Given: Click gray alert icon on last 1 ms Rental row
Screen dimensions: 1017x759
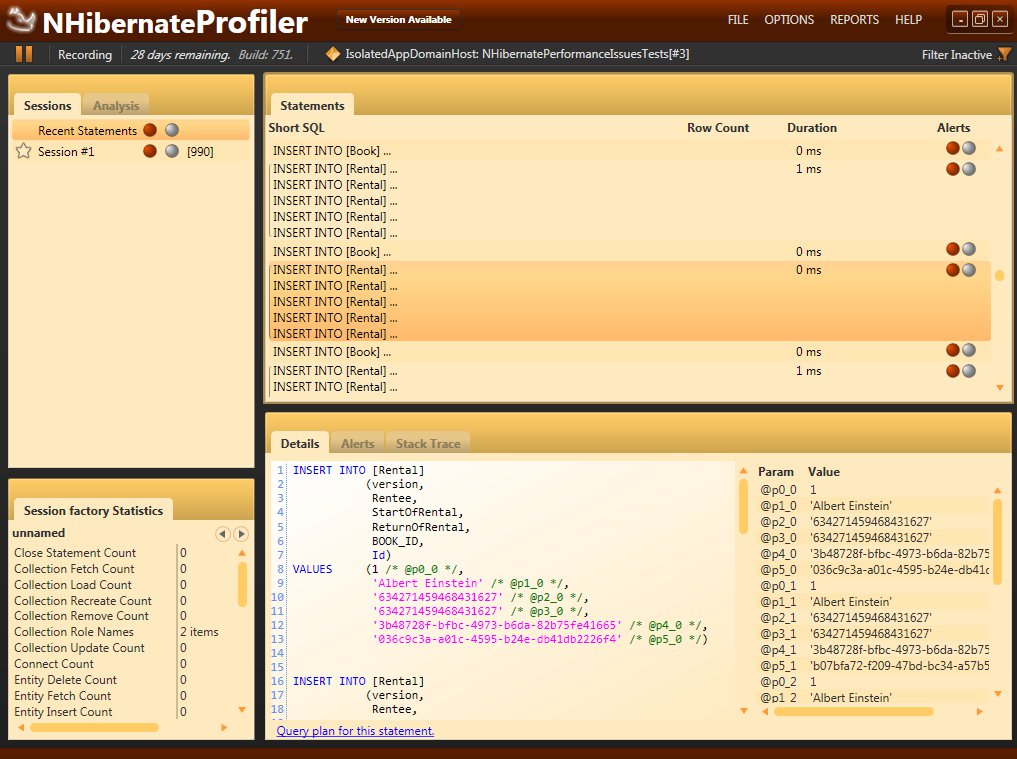Looking at the screenshot, I should [969, 371].
